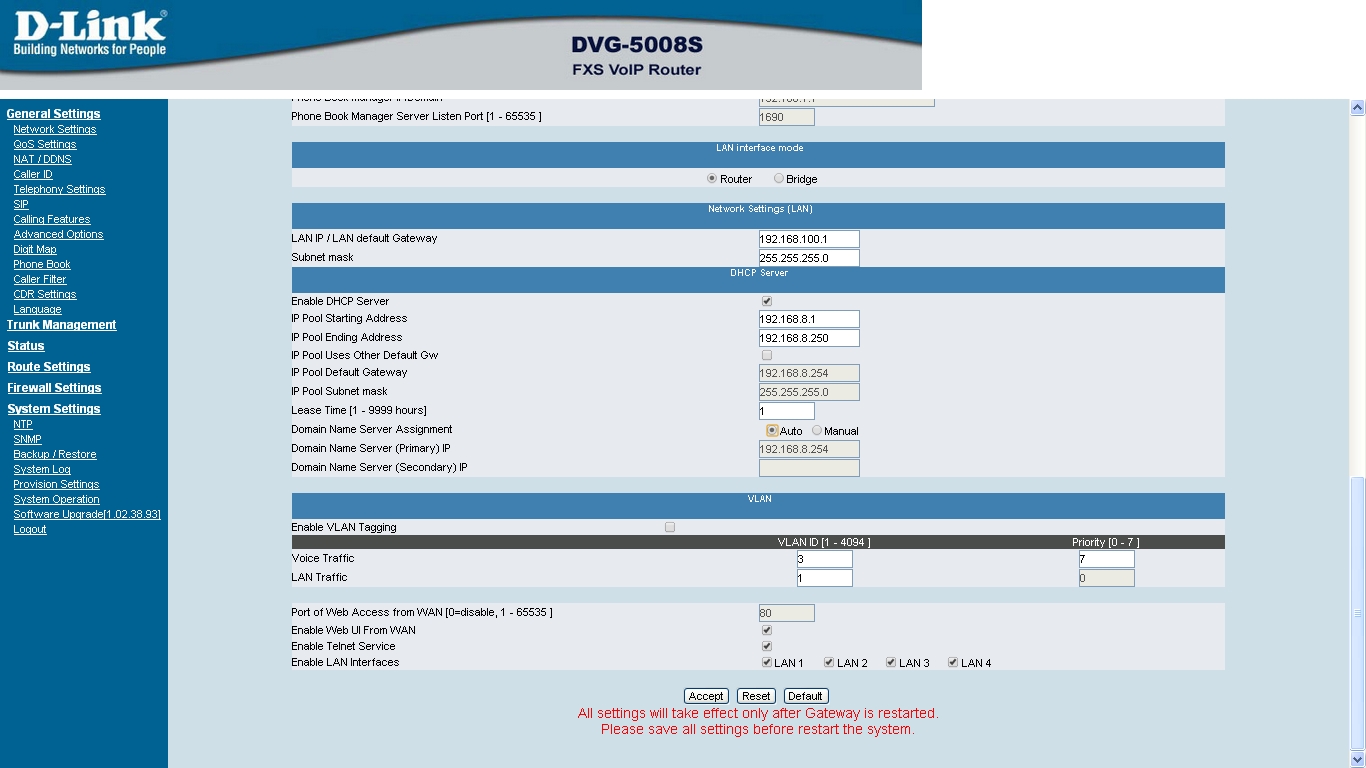
Task: Disable the Enable DHCP Server checkbox
Action: coord(767,301)
